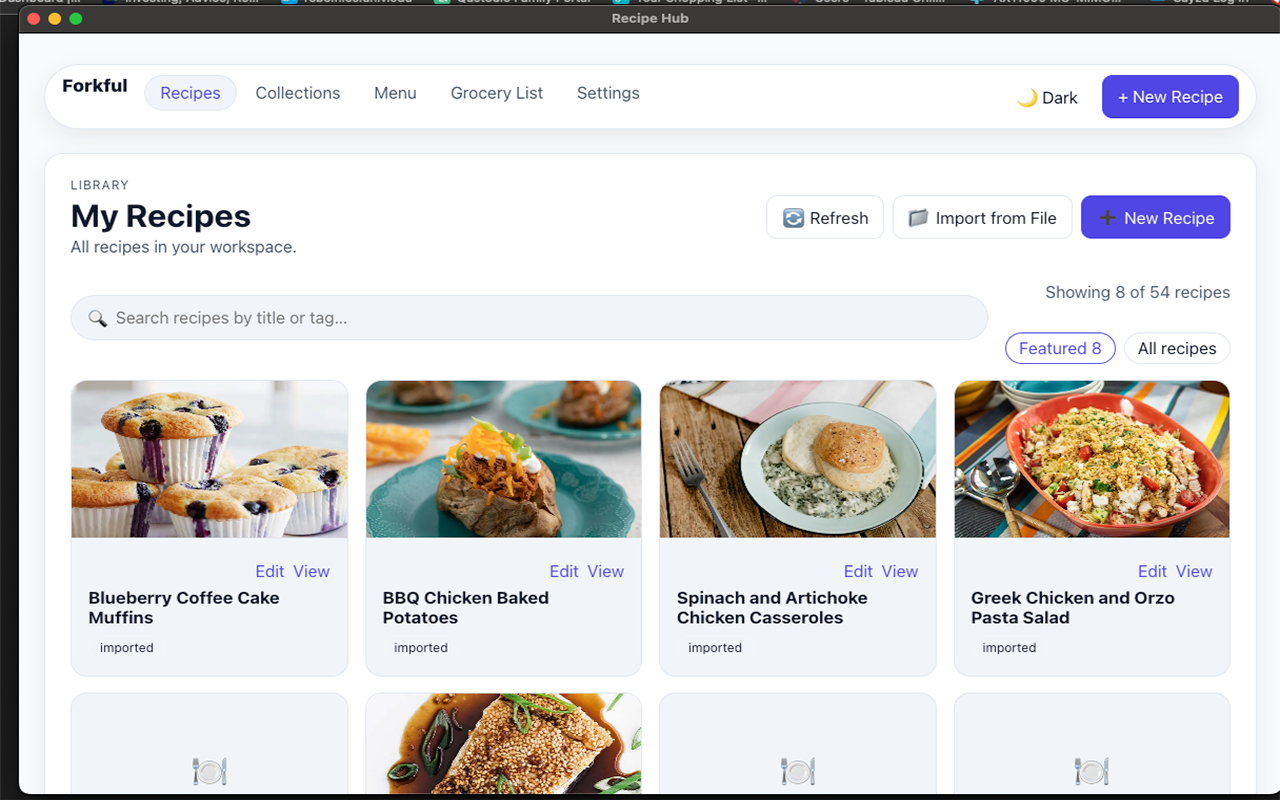Go to the Collections tab

click(x=298, y=93)
